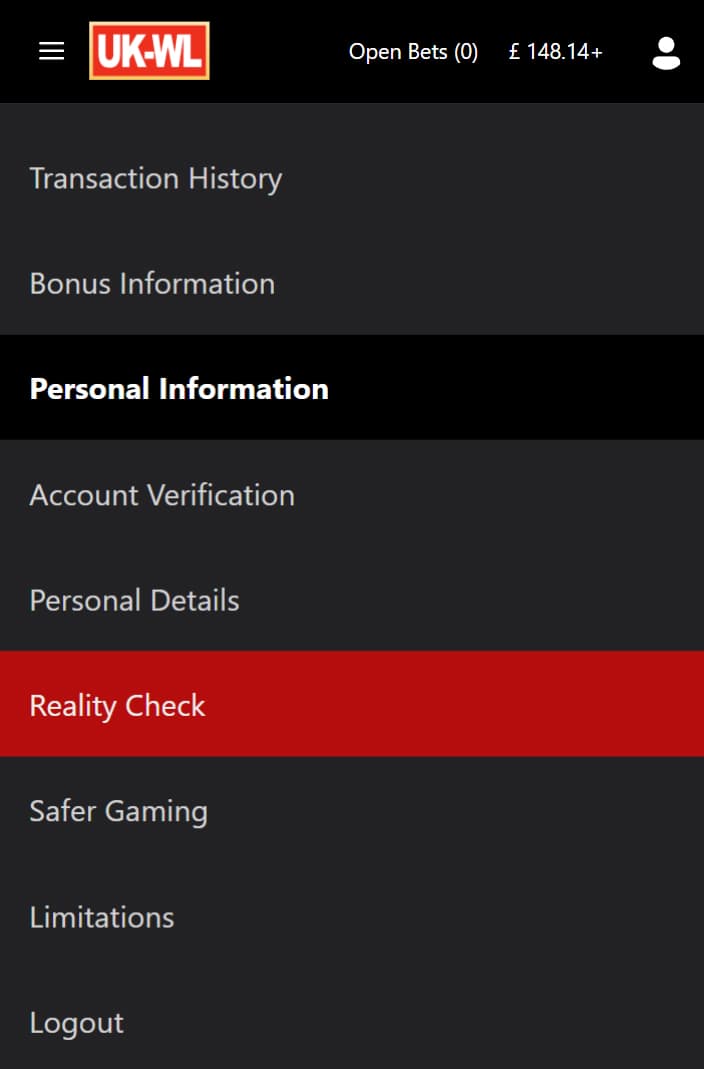Viewport: 704px width, 1069px height.
Task: Open Transaction History
Action: 352,179
